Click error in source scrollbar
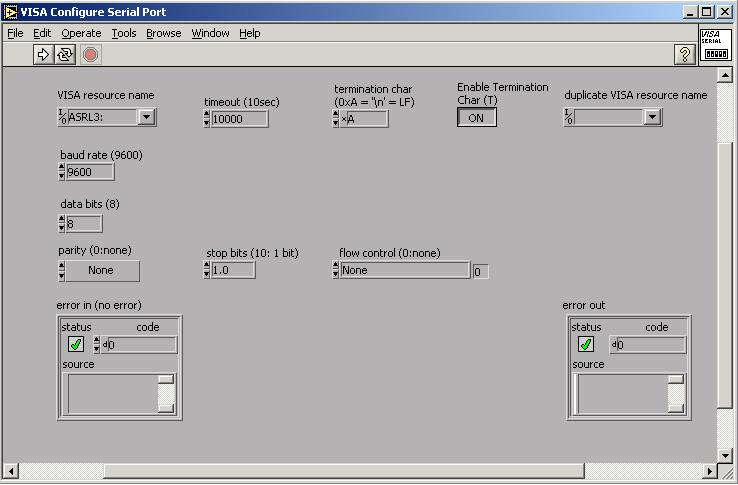738x485 pixels. click(x=166, y=394)
